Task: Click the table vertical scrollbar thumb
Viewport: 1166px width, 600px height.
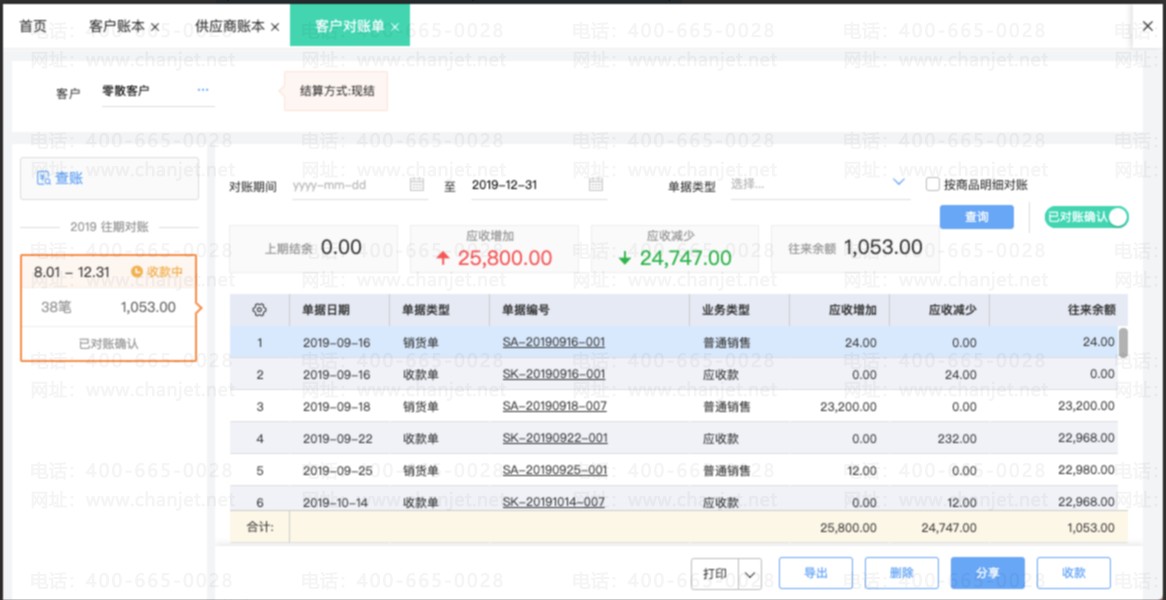Action: click(1124, 343)
